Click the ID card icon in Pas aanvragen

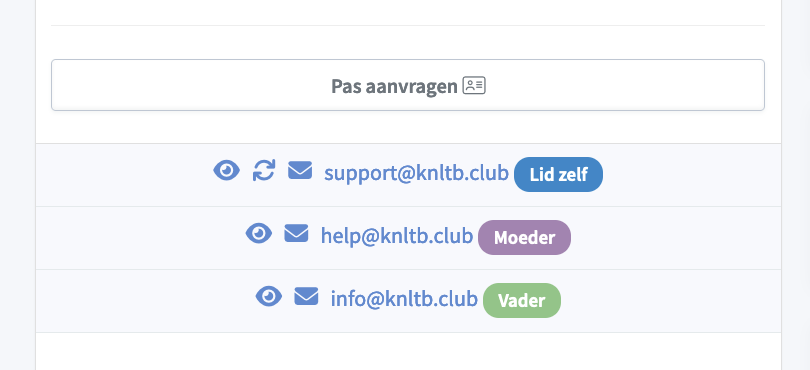click(x=474, y=85)
